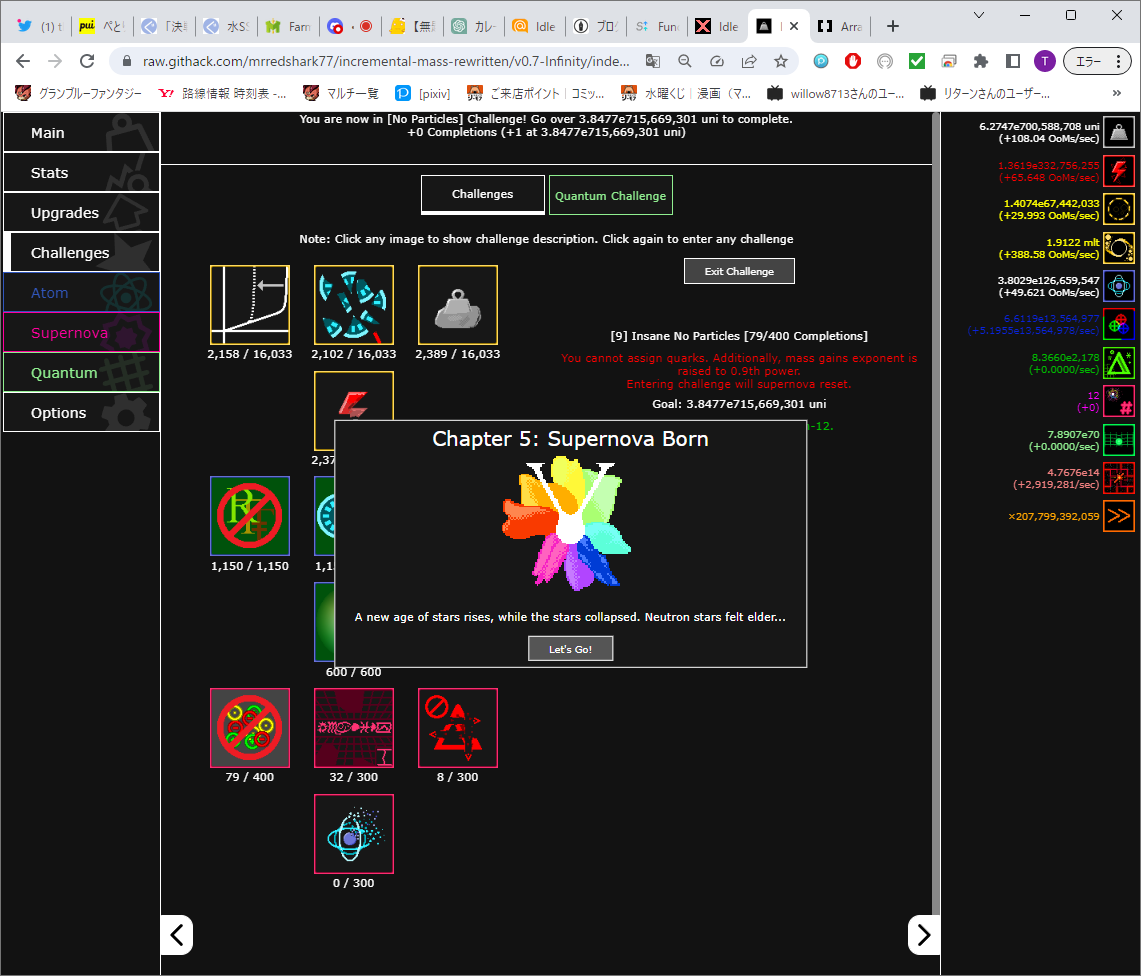Click the pink hash supernova resource icon
1141x976 pixels.
tap(1118, 401)
